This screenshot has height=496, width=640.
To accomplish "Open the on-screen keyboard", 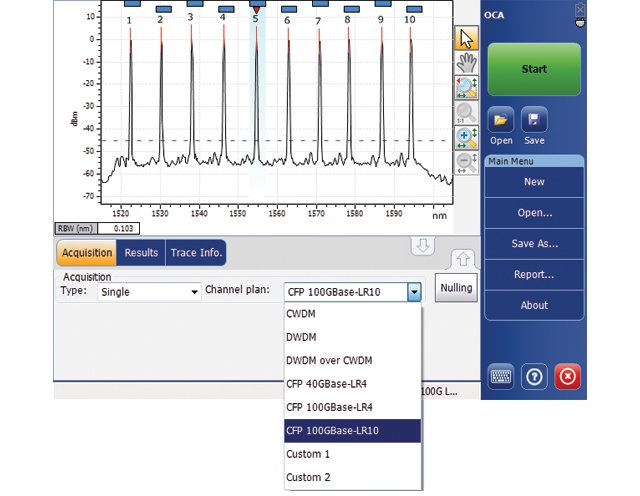I will [502, 378].
